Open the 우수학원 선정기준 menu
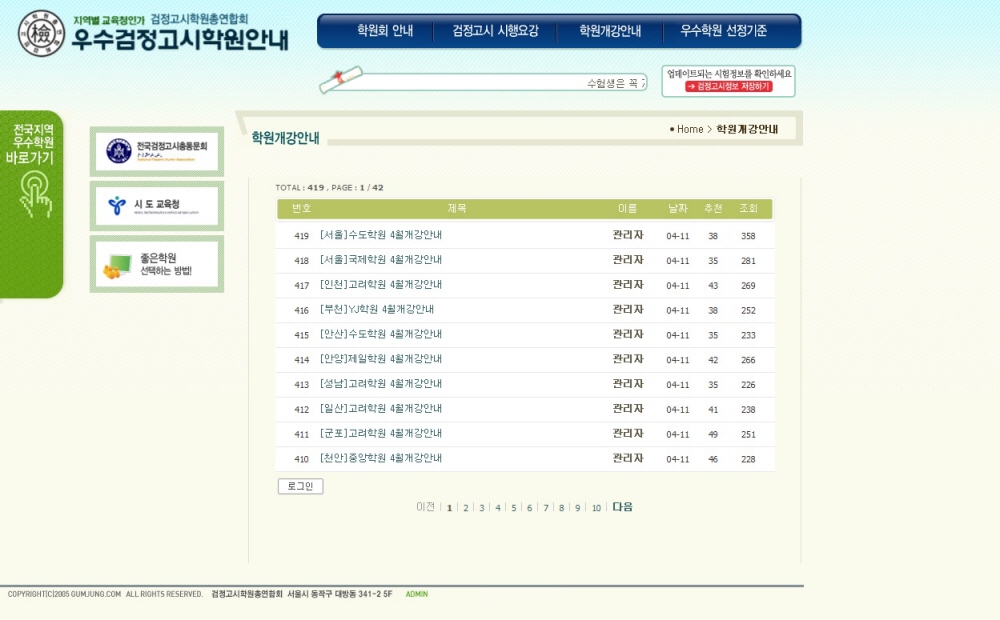Screen dimensions: 1000x620 tap(723, 31)
